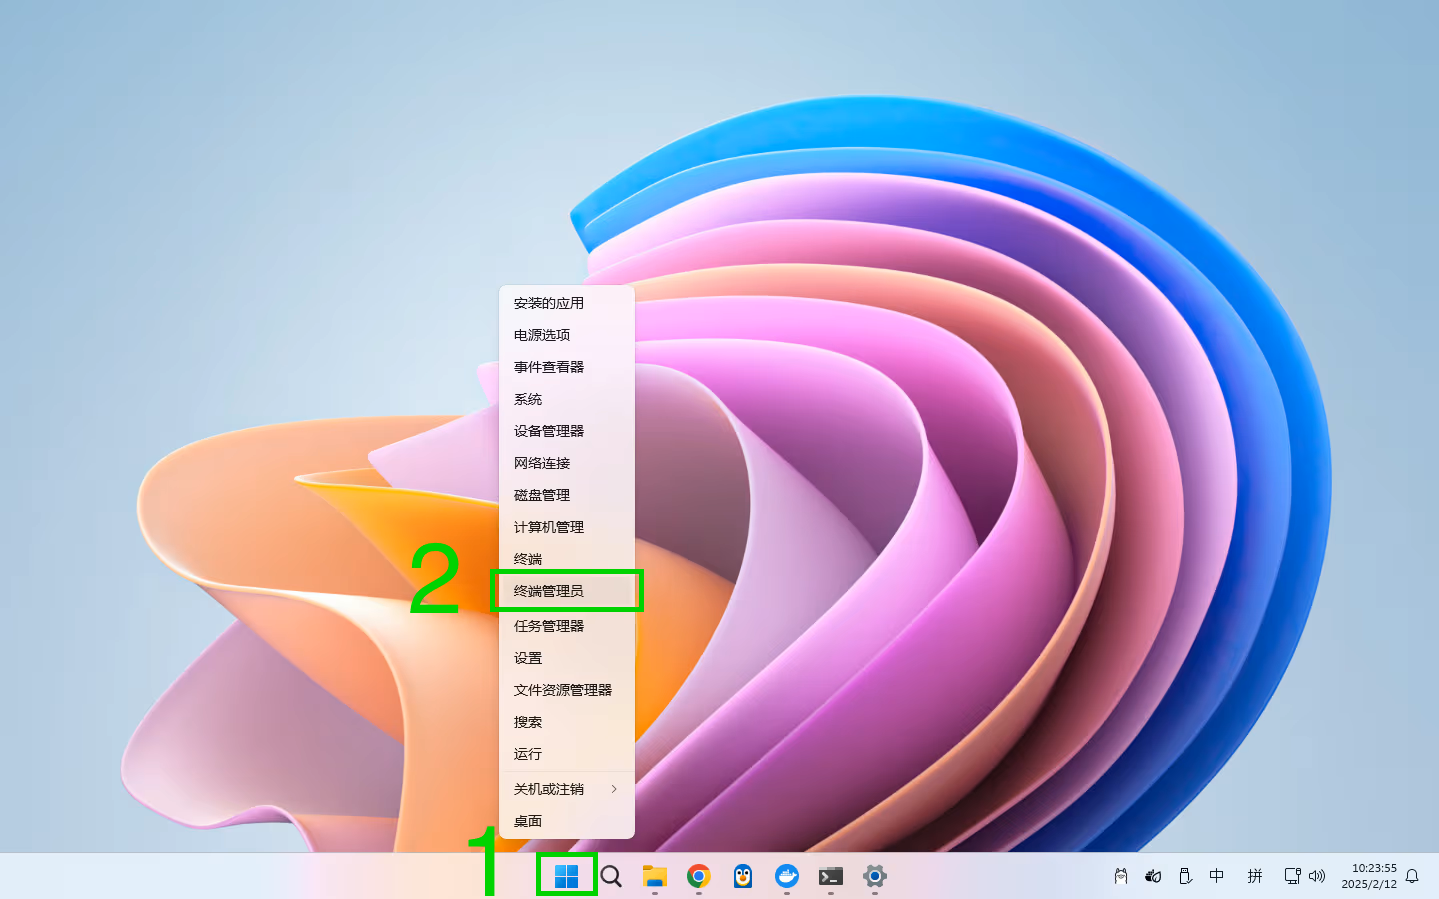Open 设置 from the context menu

tap(567, 658)
